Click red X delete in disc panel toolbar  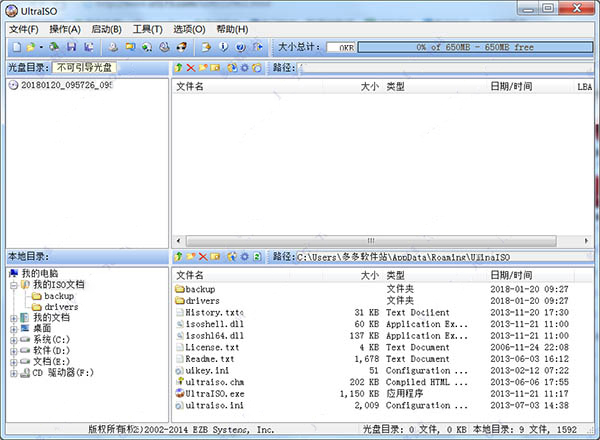(x=191, y=68)
